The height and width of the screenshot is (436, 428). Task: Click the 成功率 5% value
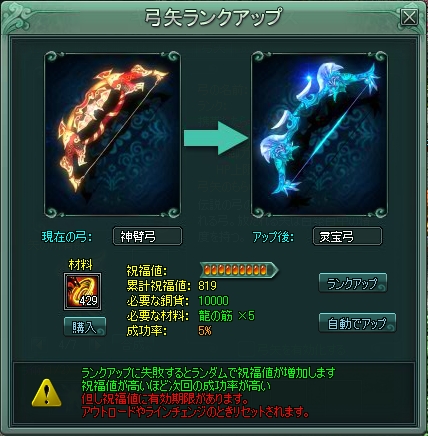point(205,331)
